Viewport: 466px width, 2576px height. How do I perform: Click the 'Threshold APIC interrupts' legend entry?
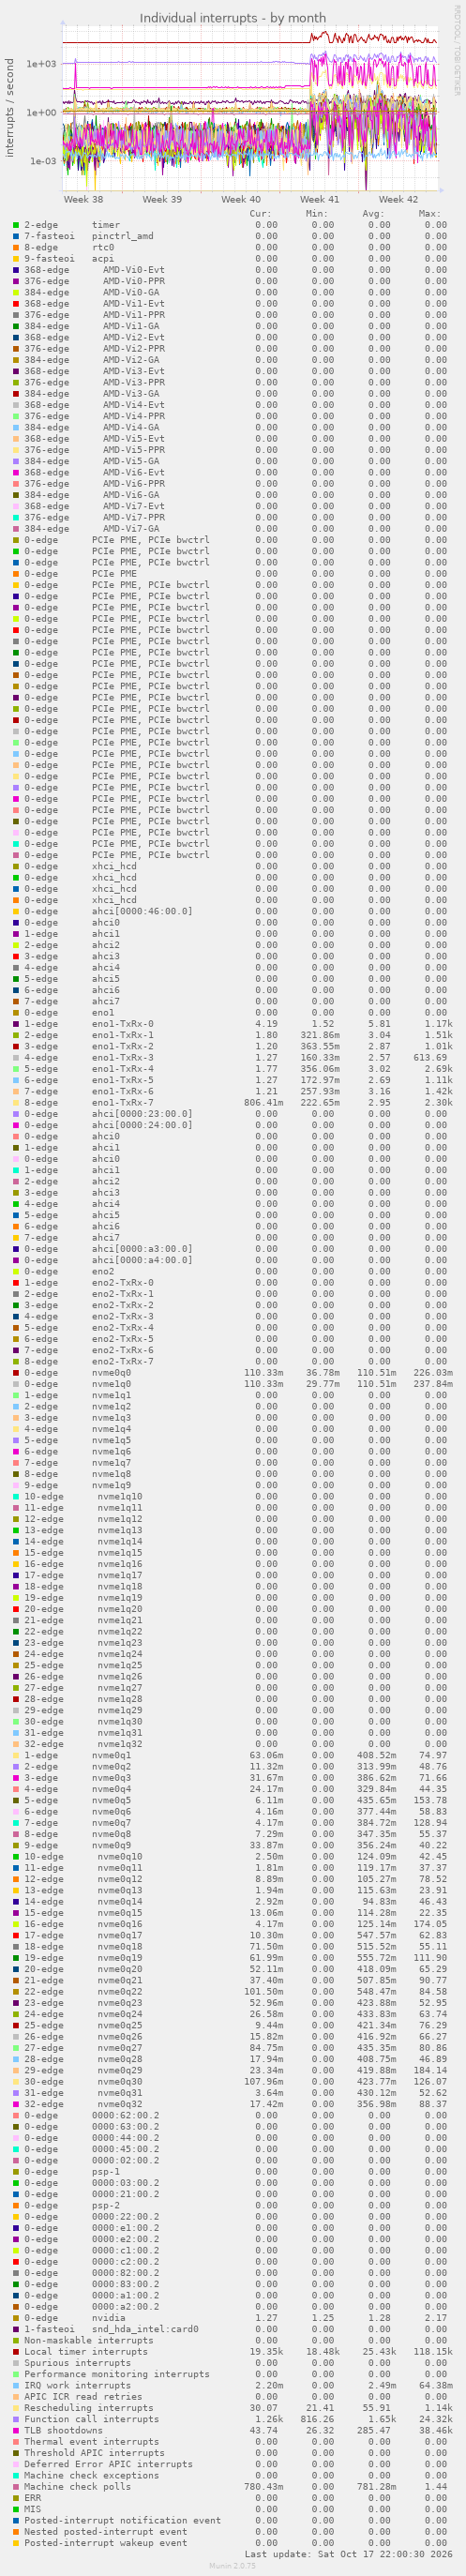pos(95,2453)
